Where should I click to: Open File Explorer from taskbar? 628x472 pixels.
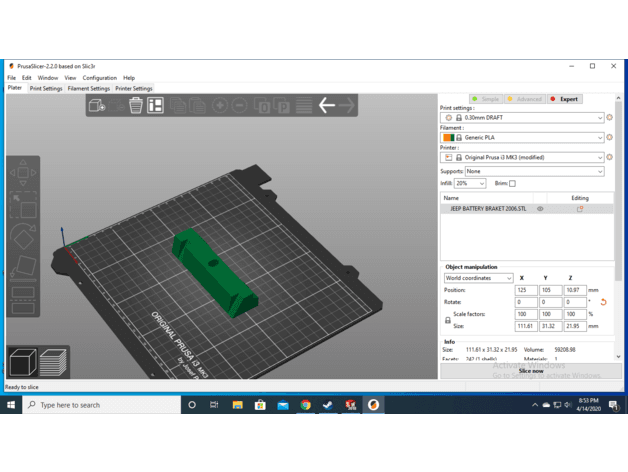click(x=238, y=405)
